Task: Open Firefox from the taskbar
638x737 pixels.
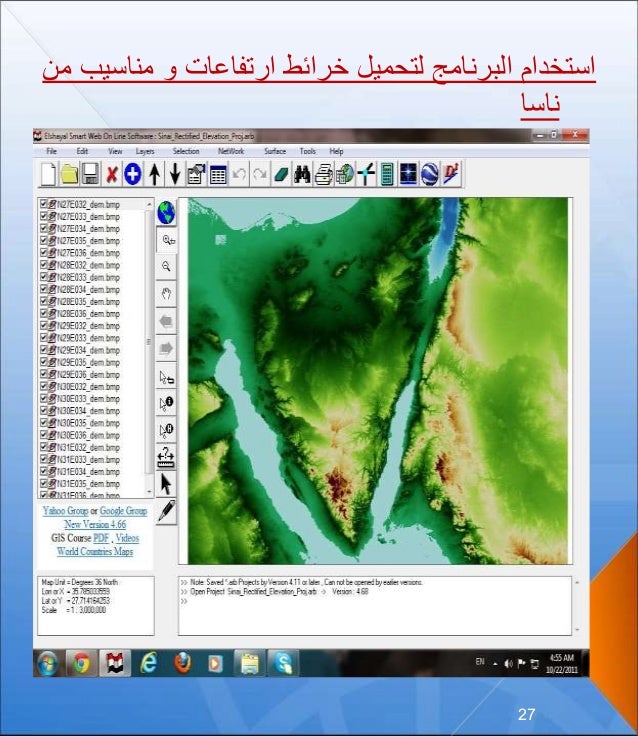Action: pos(182,663)
